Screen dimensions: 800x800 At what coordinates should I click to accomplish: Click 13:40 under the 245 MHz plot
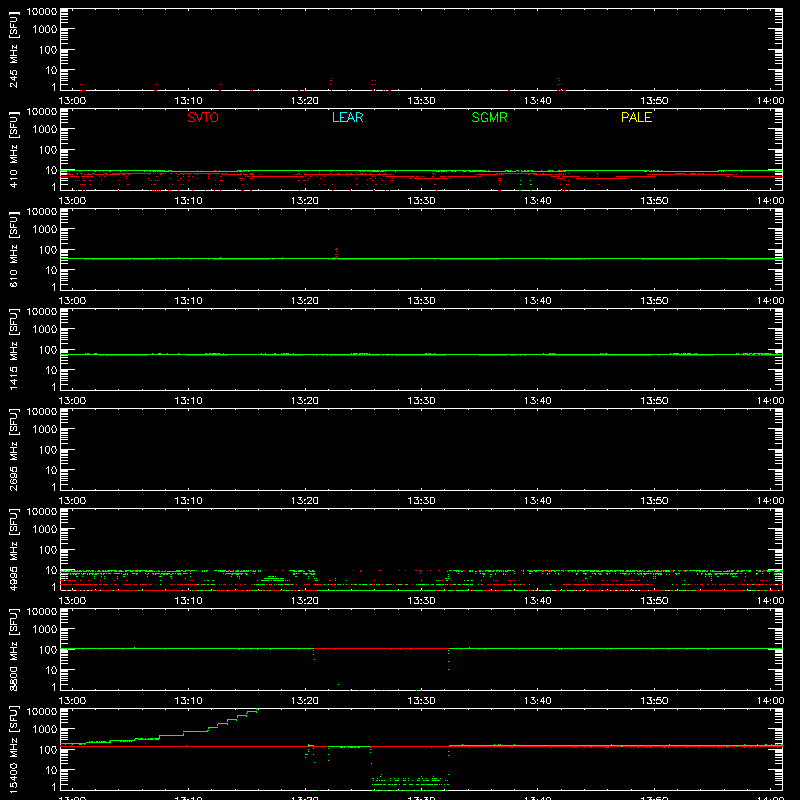click(537, 101)
